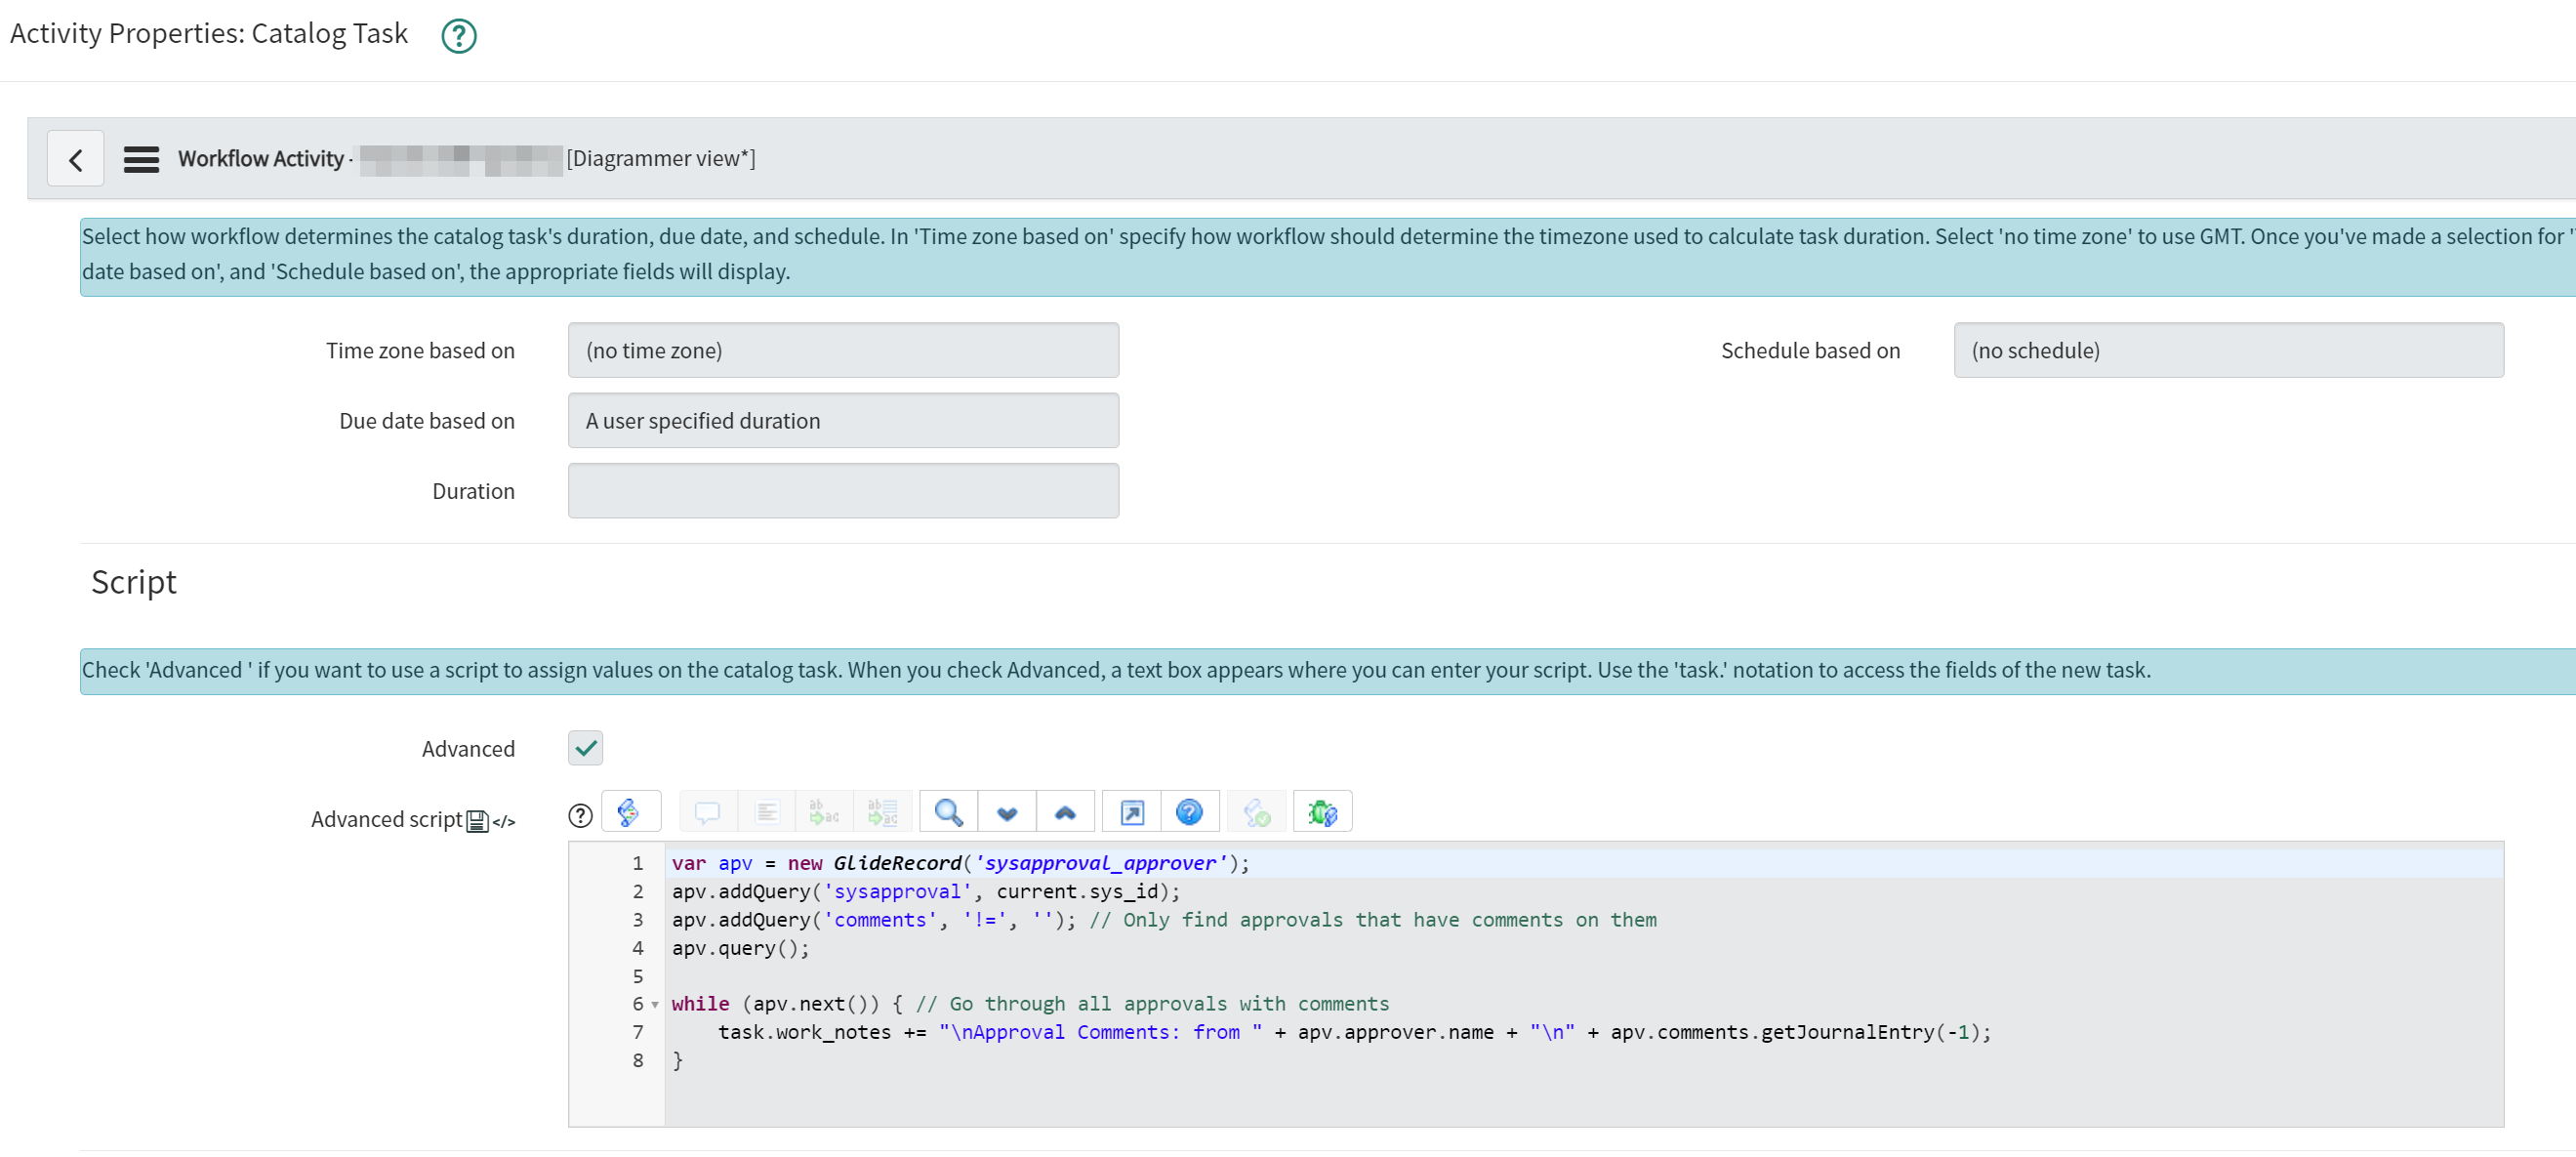Collapse the while loop at line 6
This screenshot has height=1157, width=2576.
tap(656, 1004)
